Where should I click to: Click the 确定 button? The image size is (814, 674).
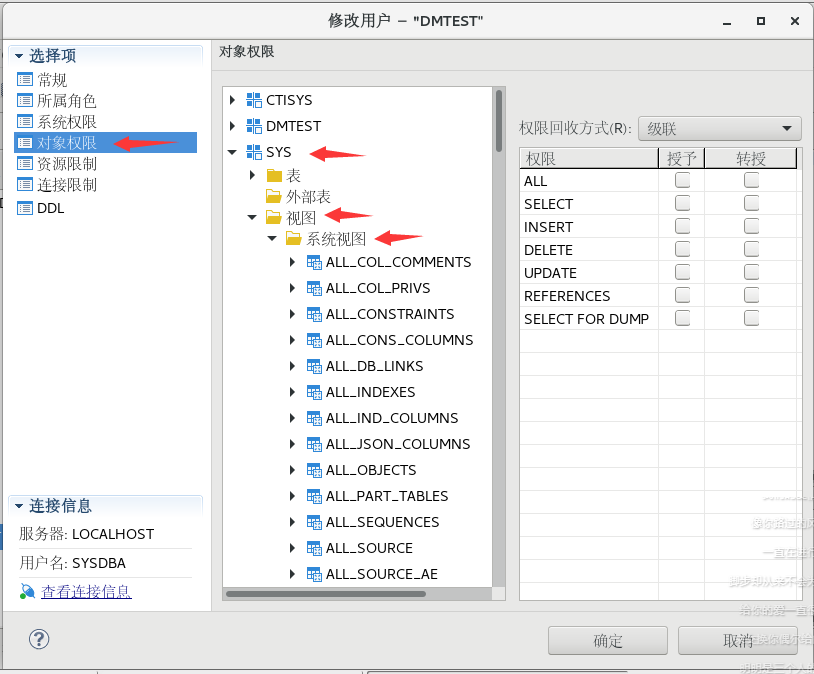point(607,641)
